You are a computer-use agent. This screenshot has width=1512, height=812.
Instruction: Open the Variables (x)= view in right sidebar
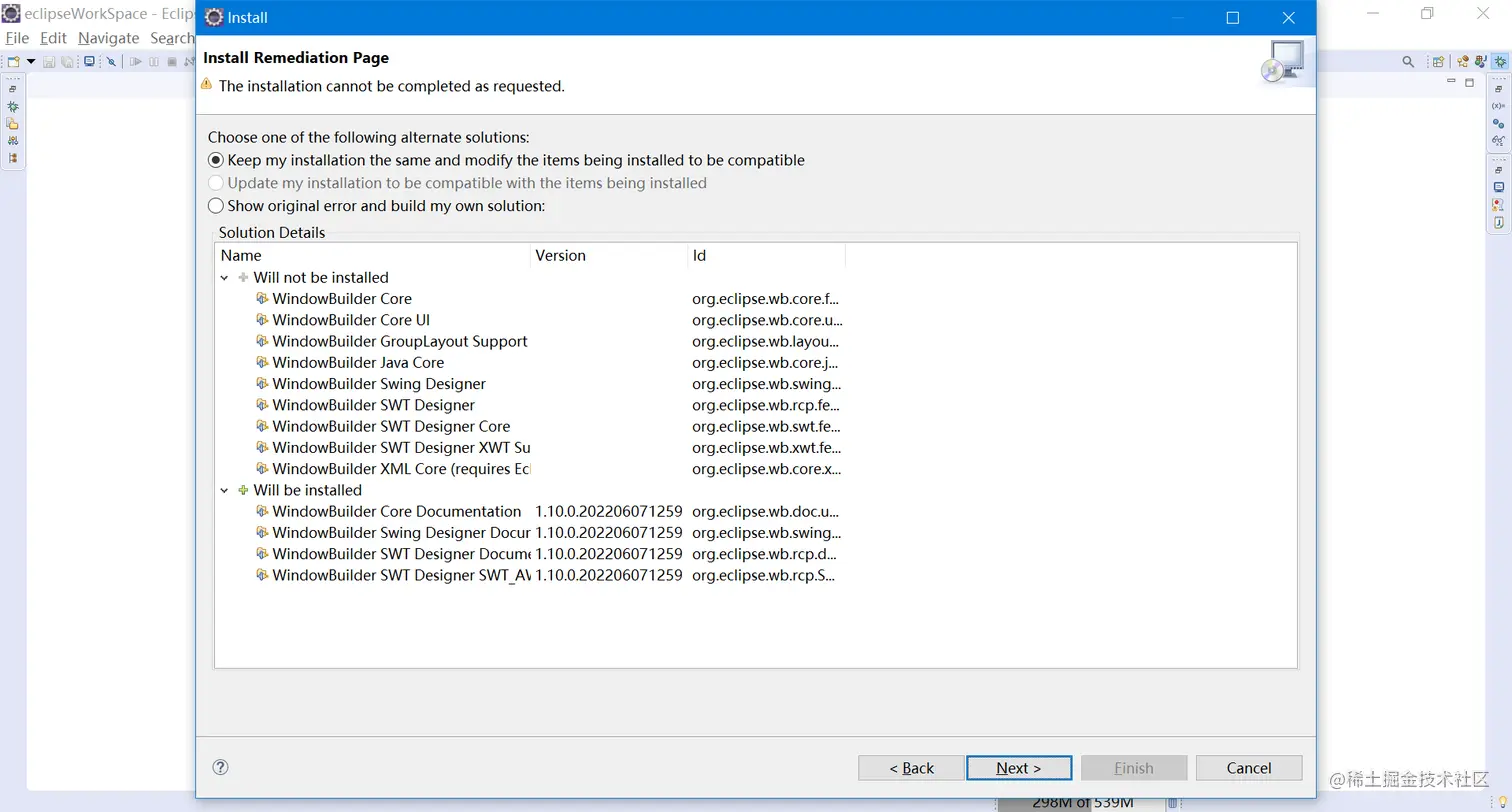[x=1498, y=106]
